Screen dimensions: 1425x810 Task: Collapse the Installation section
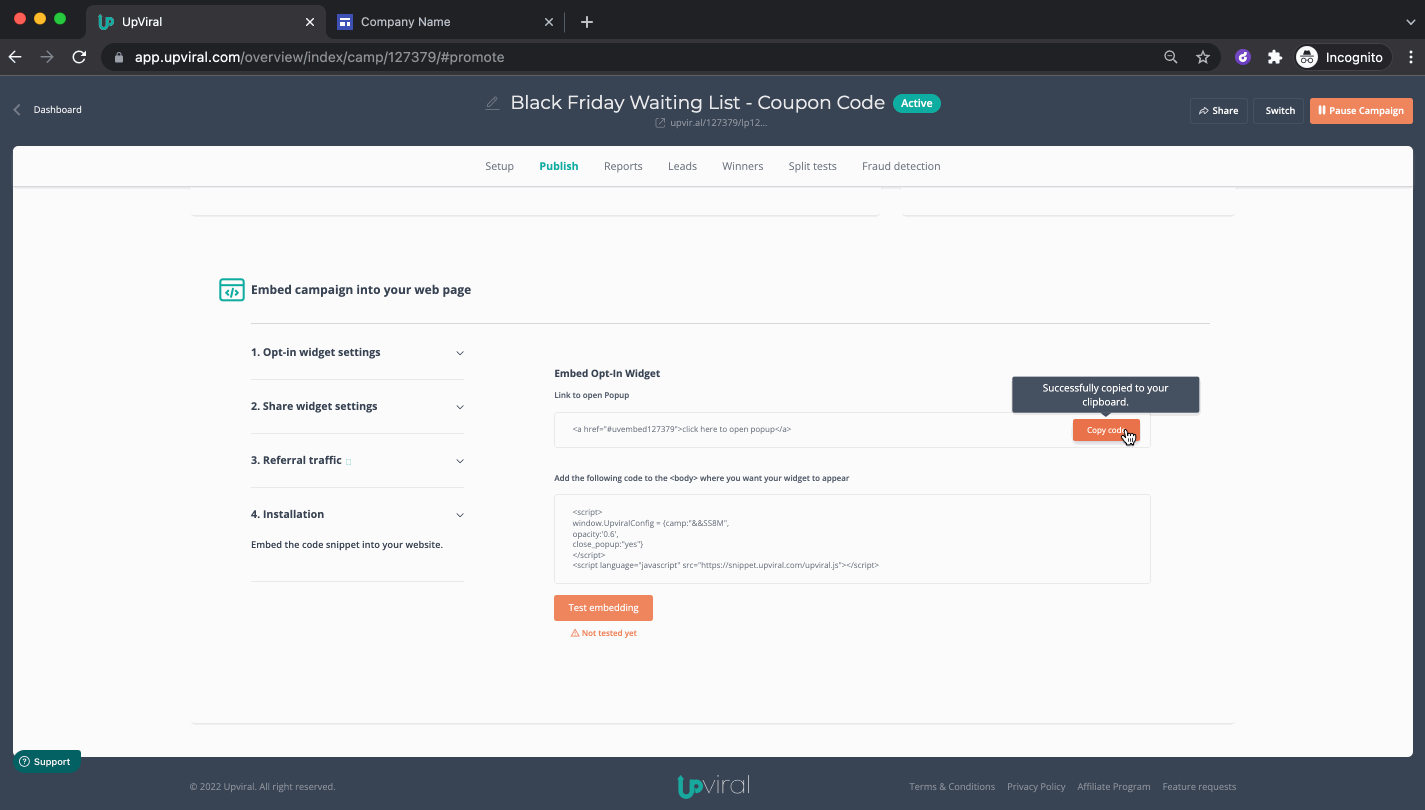357,514
